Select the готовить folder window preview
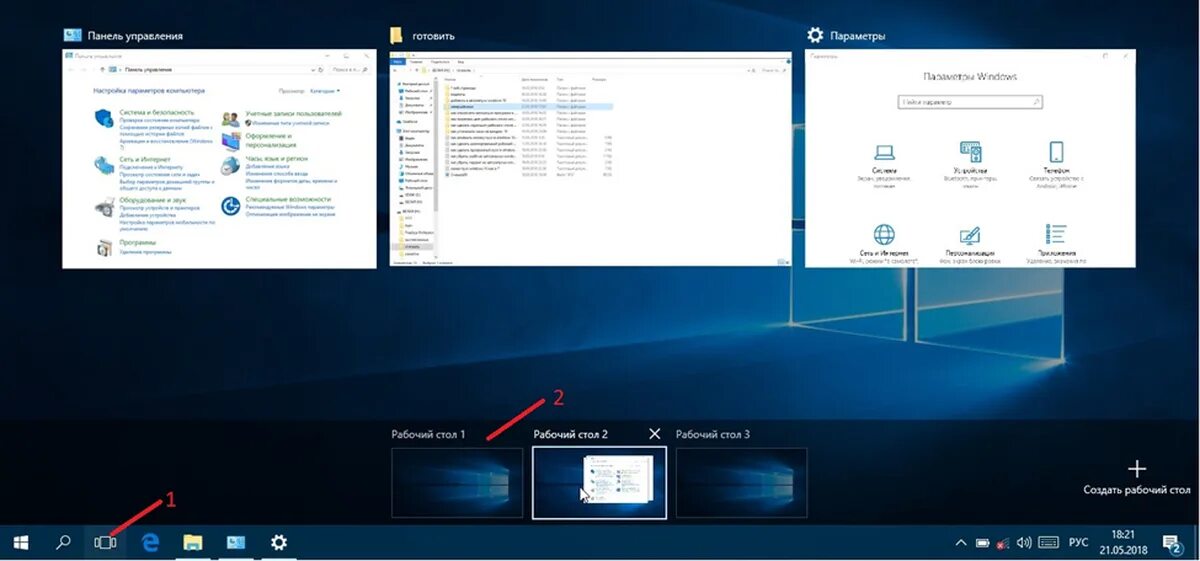Screen dimensions: 1200x561 [x=590, y=159]
